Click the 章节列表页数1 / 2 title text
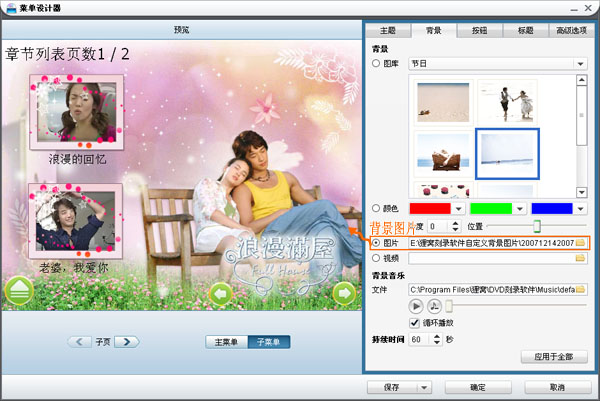600x401 pixels. pos(67,54)
